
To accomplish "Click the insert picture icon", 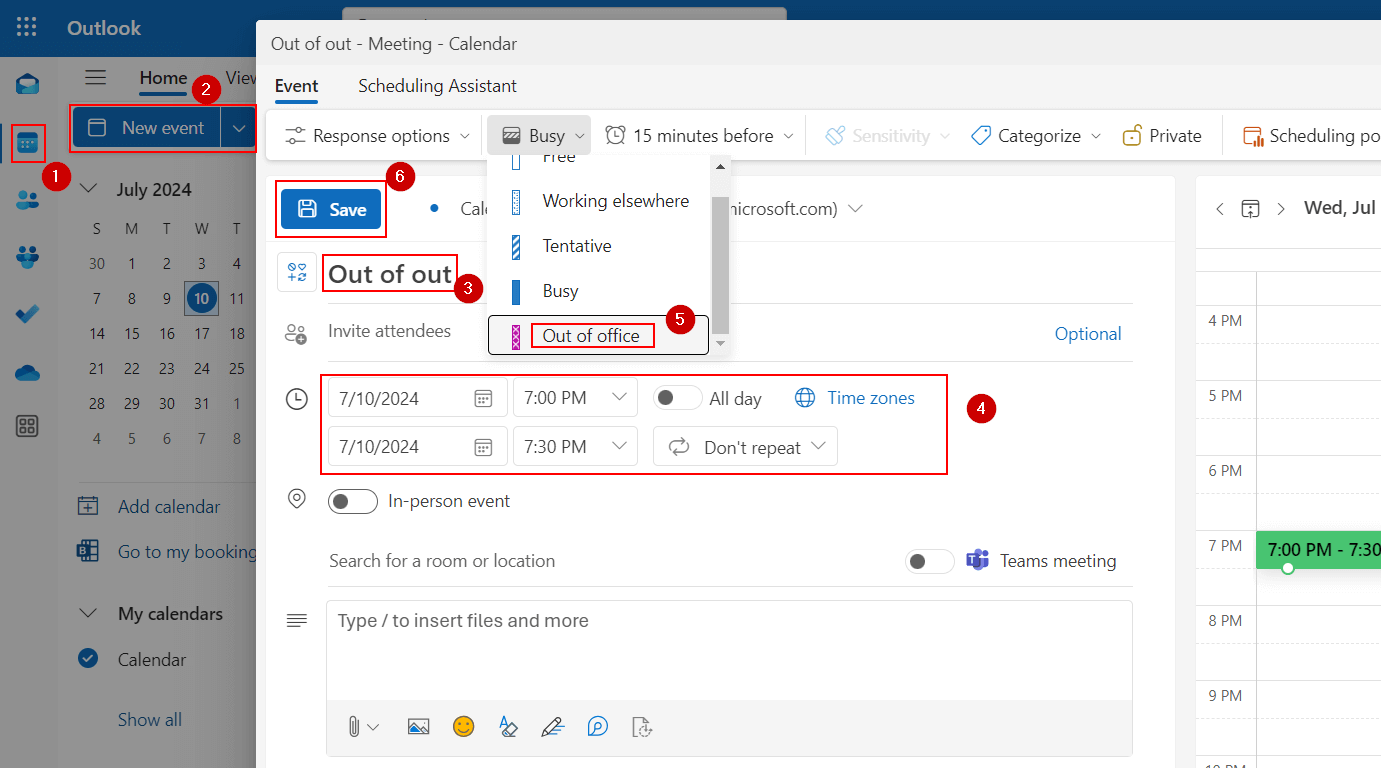I will pos(418,727).
